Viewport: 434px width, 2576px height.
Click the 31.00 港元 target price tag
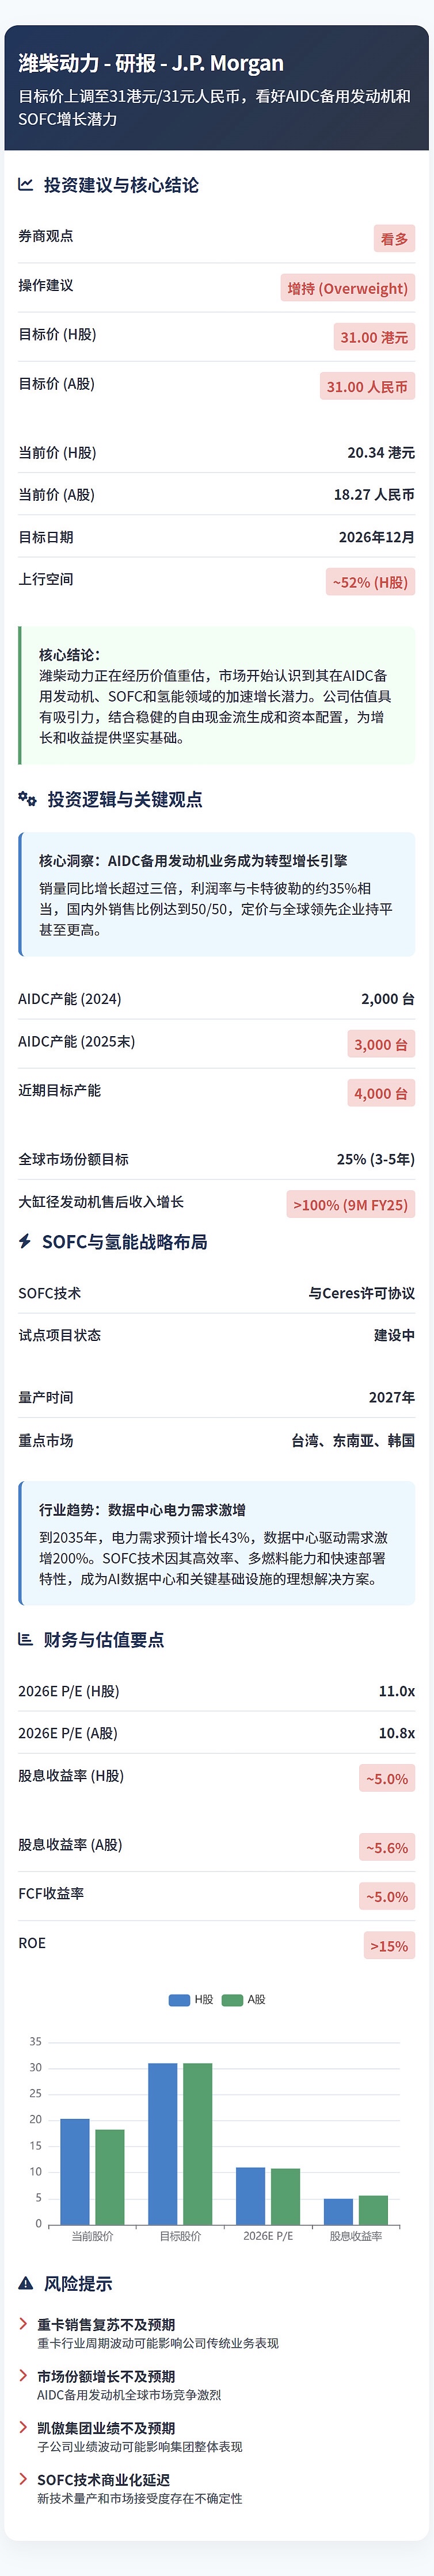373,338
